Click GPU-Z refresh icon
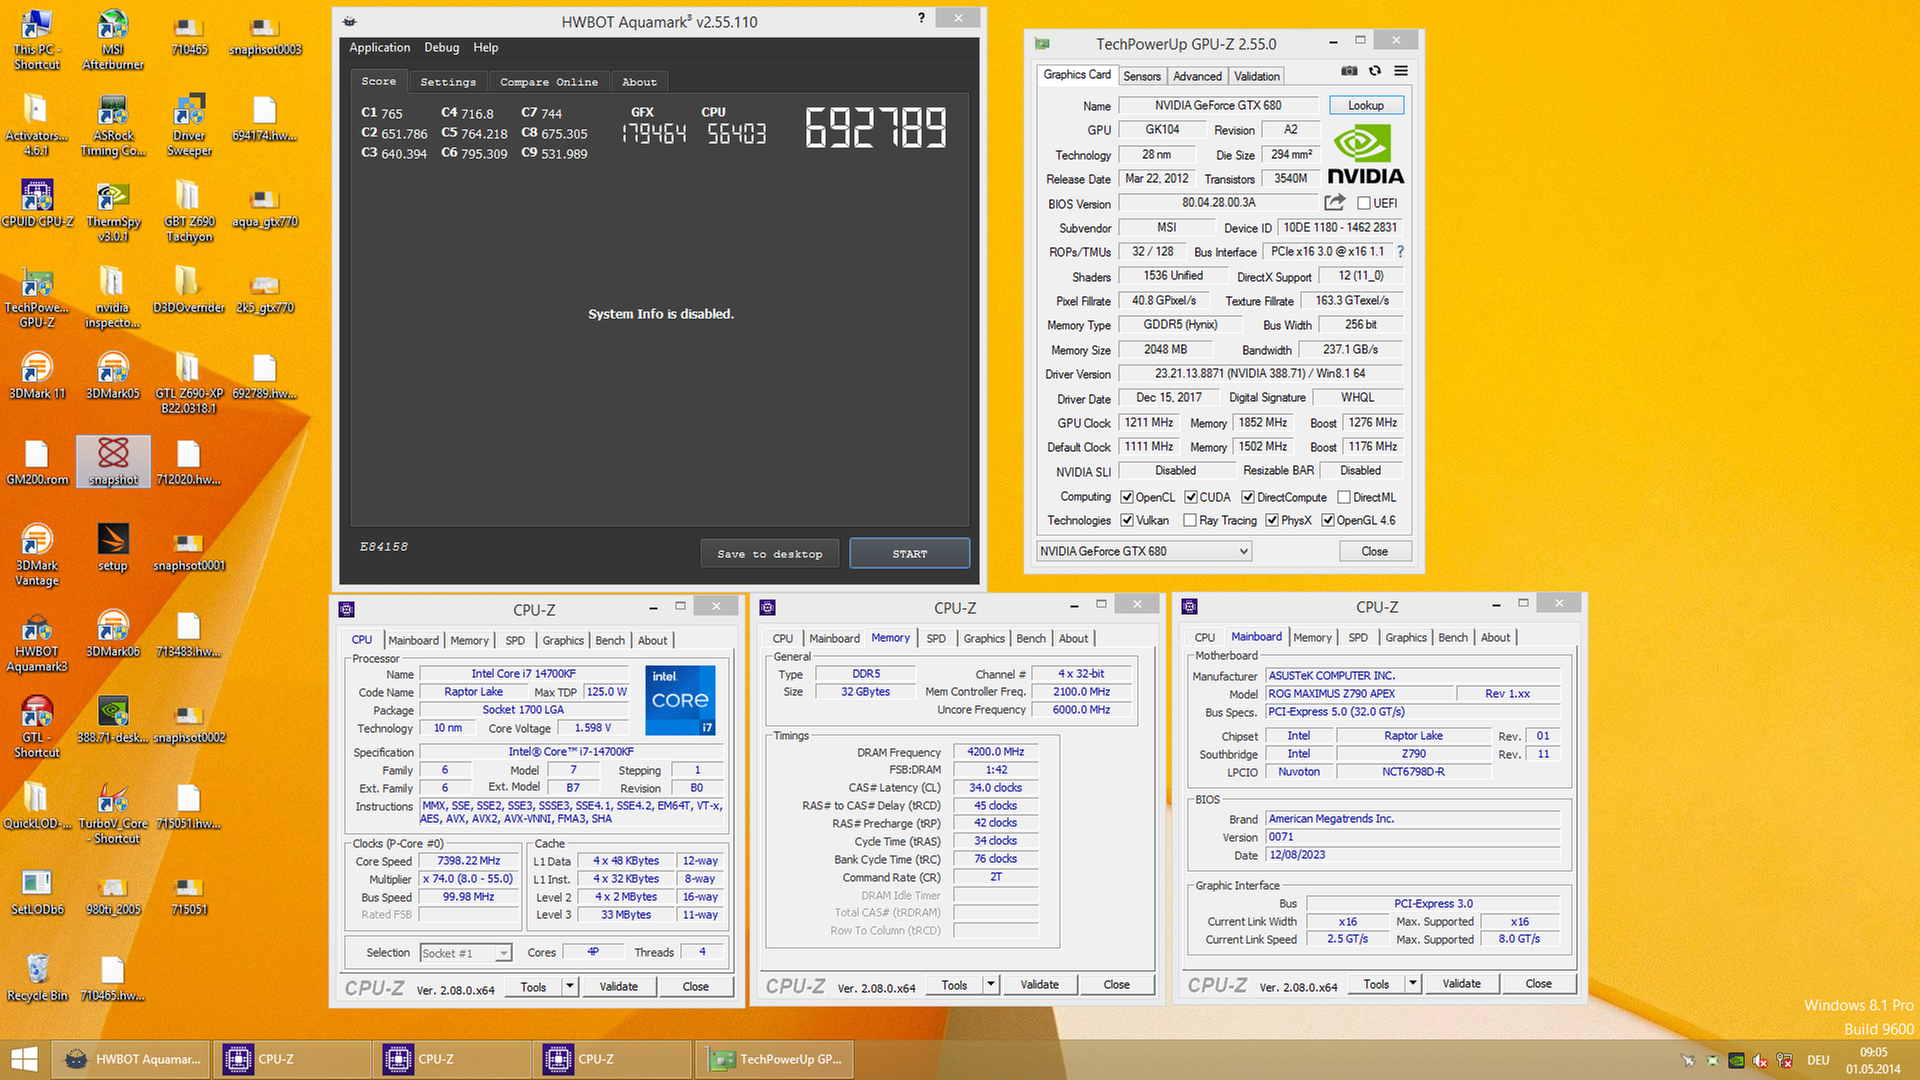The image size is (1920, 1080). coord(1375,71)
